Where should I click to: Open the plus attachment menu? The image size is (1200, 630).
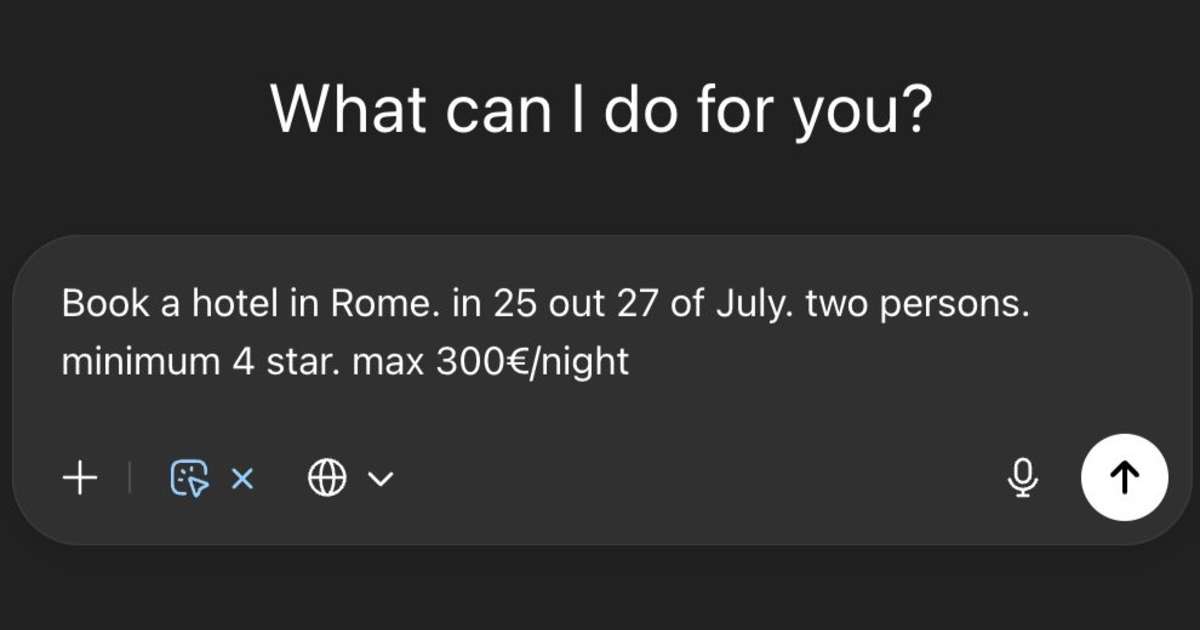tap(80, 479)
